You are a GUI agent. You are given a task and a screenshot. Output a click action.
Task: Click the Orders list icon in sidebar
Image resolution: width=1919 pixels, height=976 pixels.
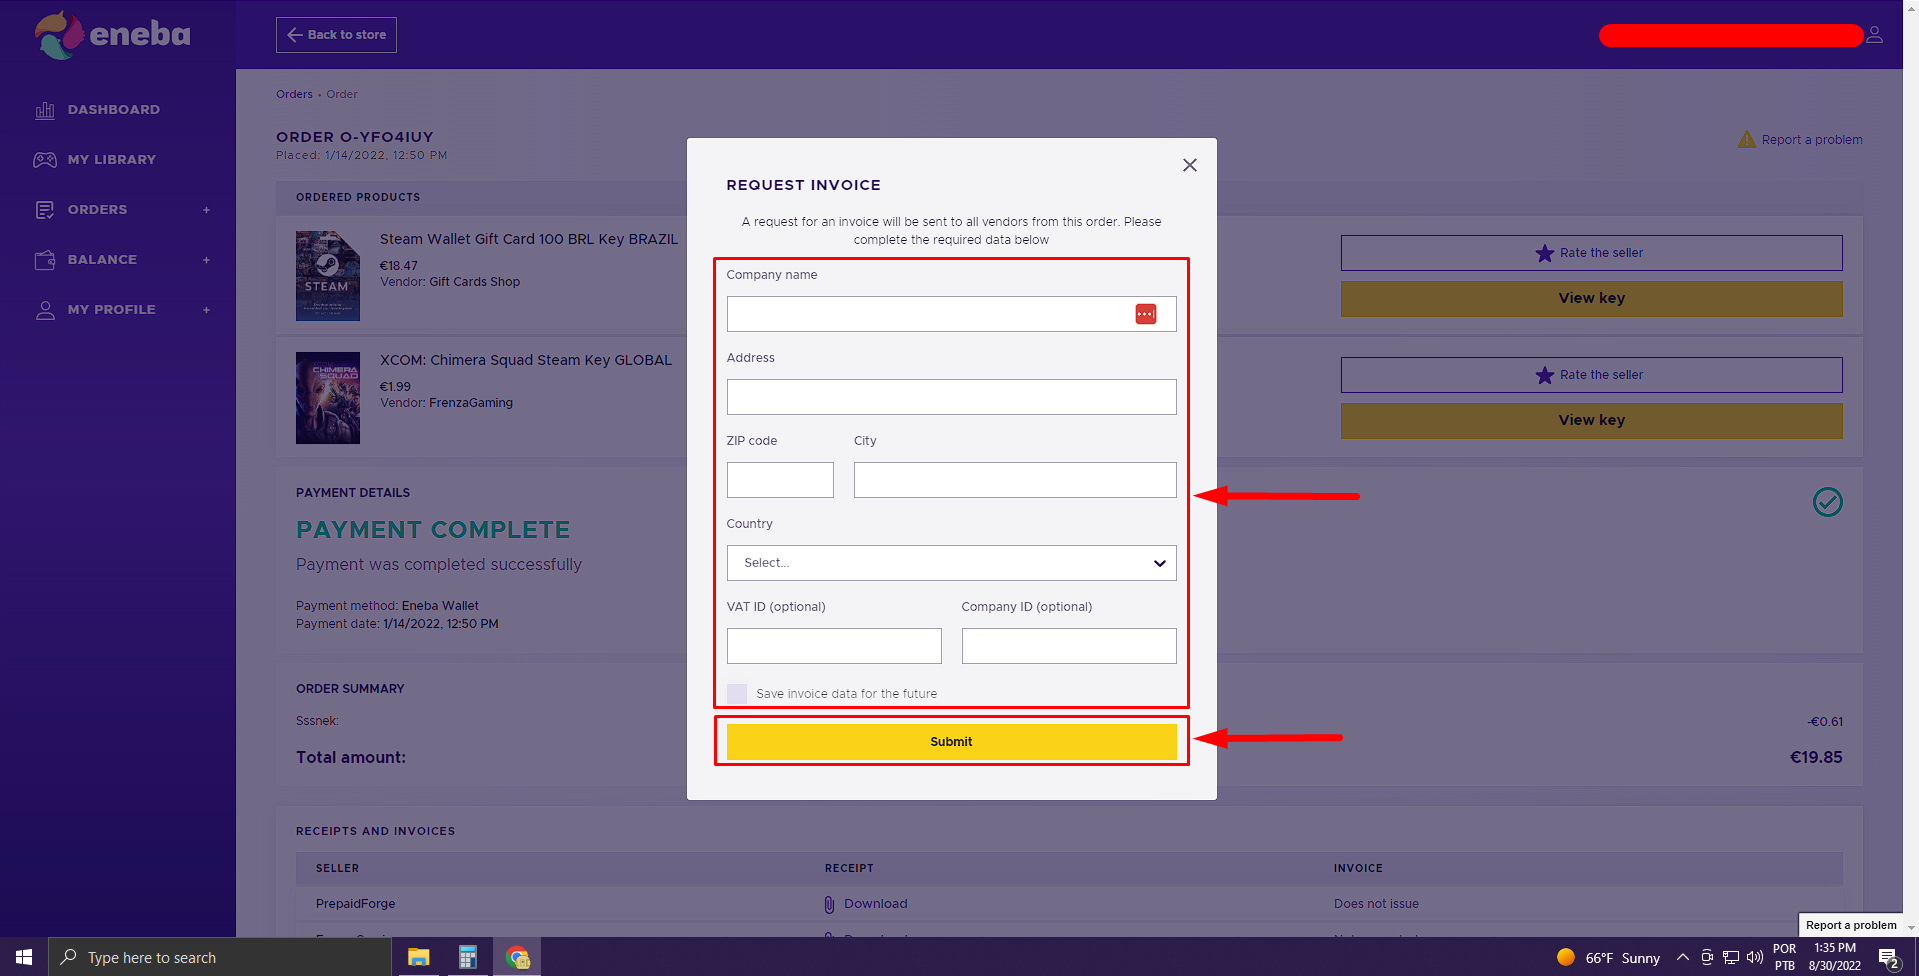[45, 210]
